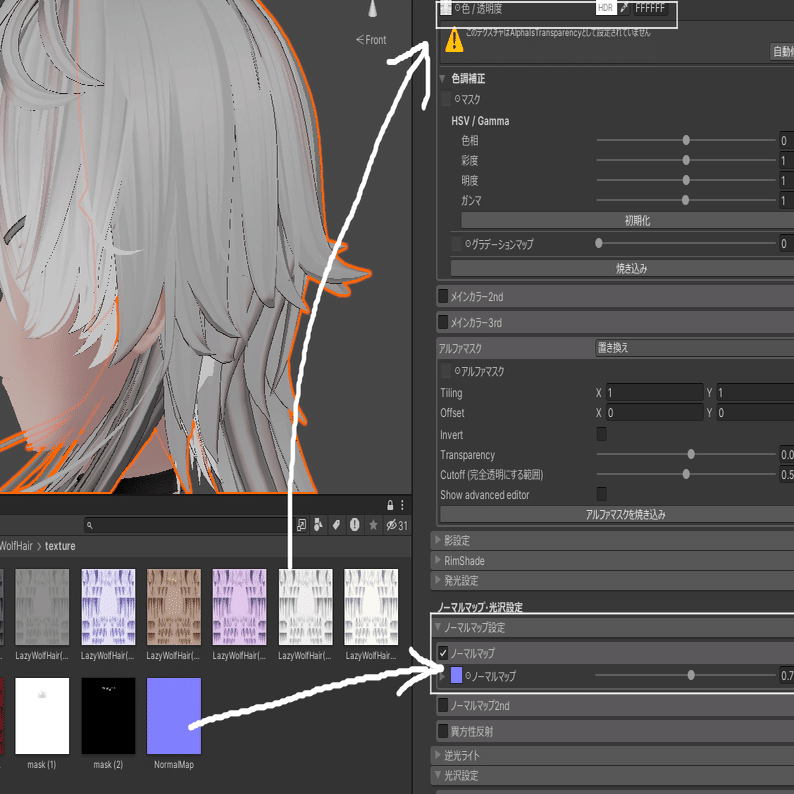
Task: Adjust the 彩度 saturation slider
Action: (686, 160)
